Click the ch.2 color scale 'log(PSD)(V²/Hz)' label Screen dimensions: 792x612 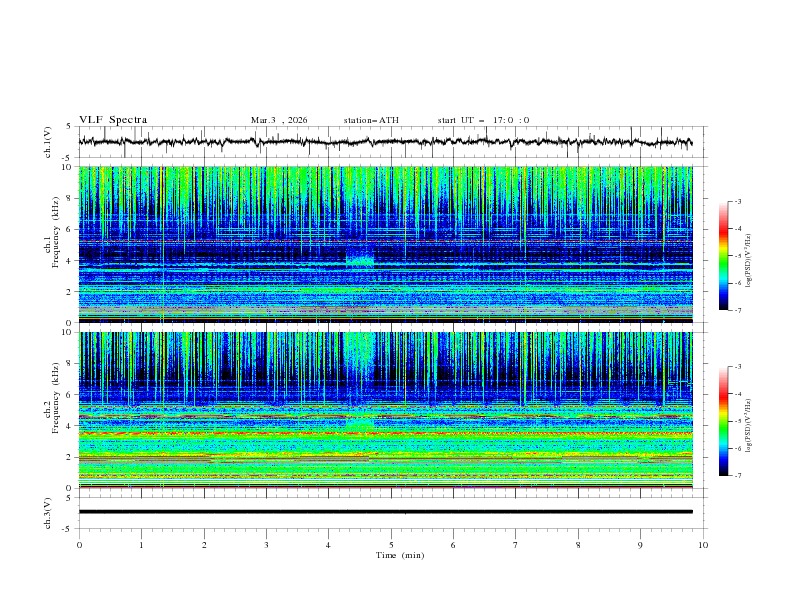[x=749, y=426]
